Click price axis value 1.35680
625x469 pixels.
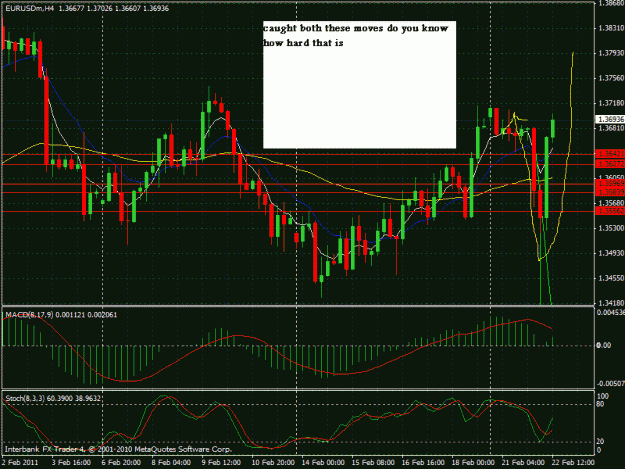[611, 203]
